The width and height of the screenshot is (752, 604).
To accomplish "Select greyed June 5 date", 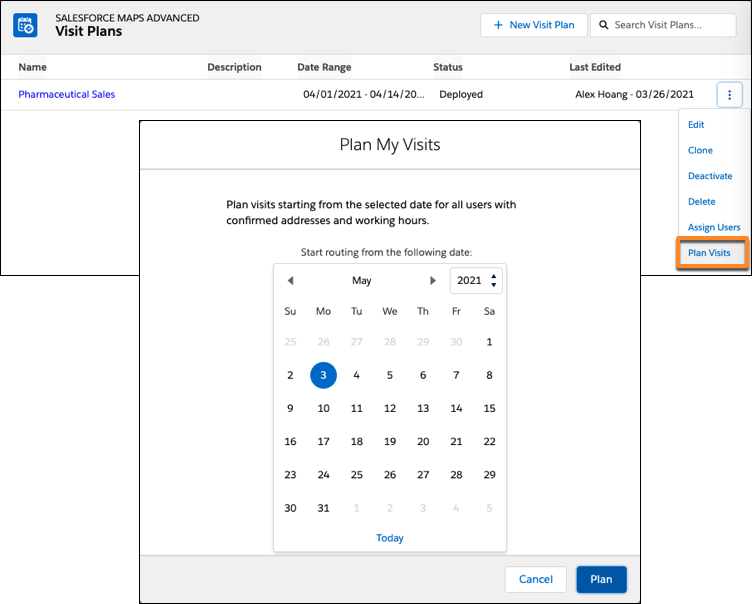I will (x=489, y=508).
